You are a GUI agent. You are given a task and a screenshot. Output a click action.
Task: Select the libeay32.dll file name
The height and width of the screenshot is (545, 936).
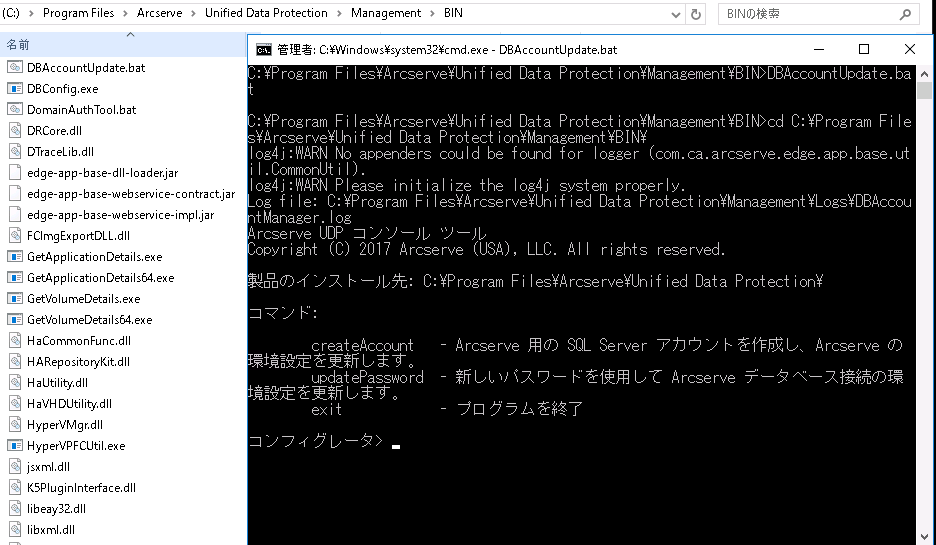(56, 509)
